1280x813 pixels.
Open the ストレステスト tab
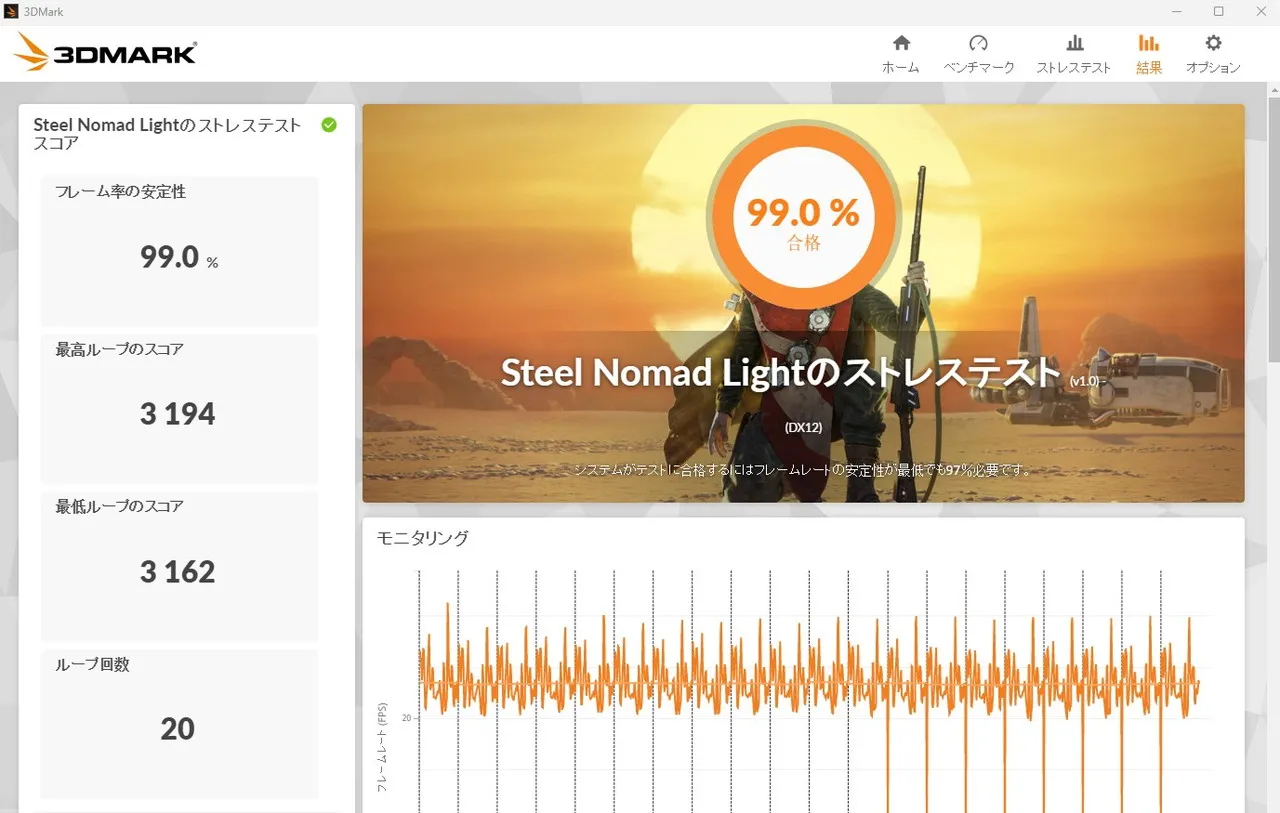pos(1074,54)
